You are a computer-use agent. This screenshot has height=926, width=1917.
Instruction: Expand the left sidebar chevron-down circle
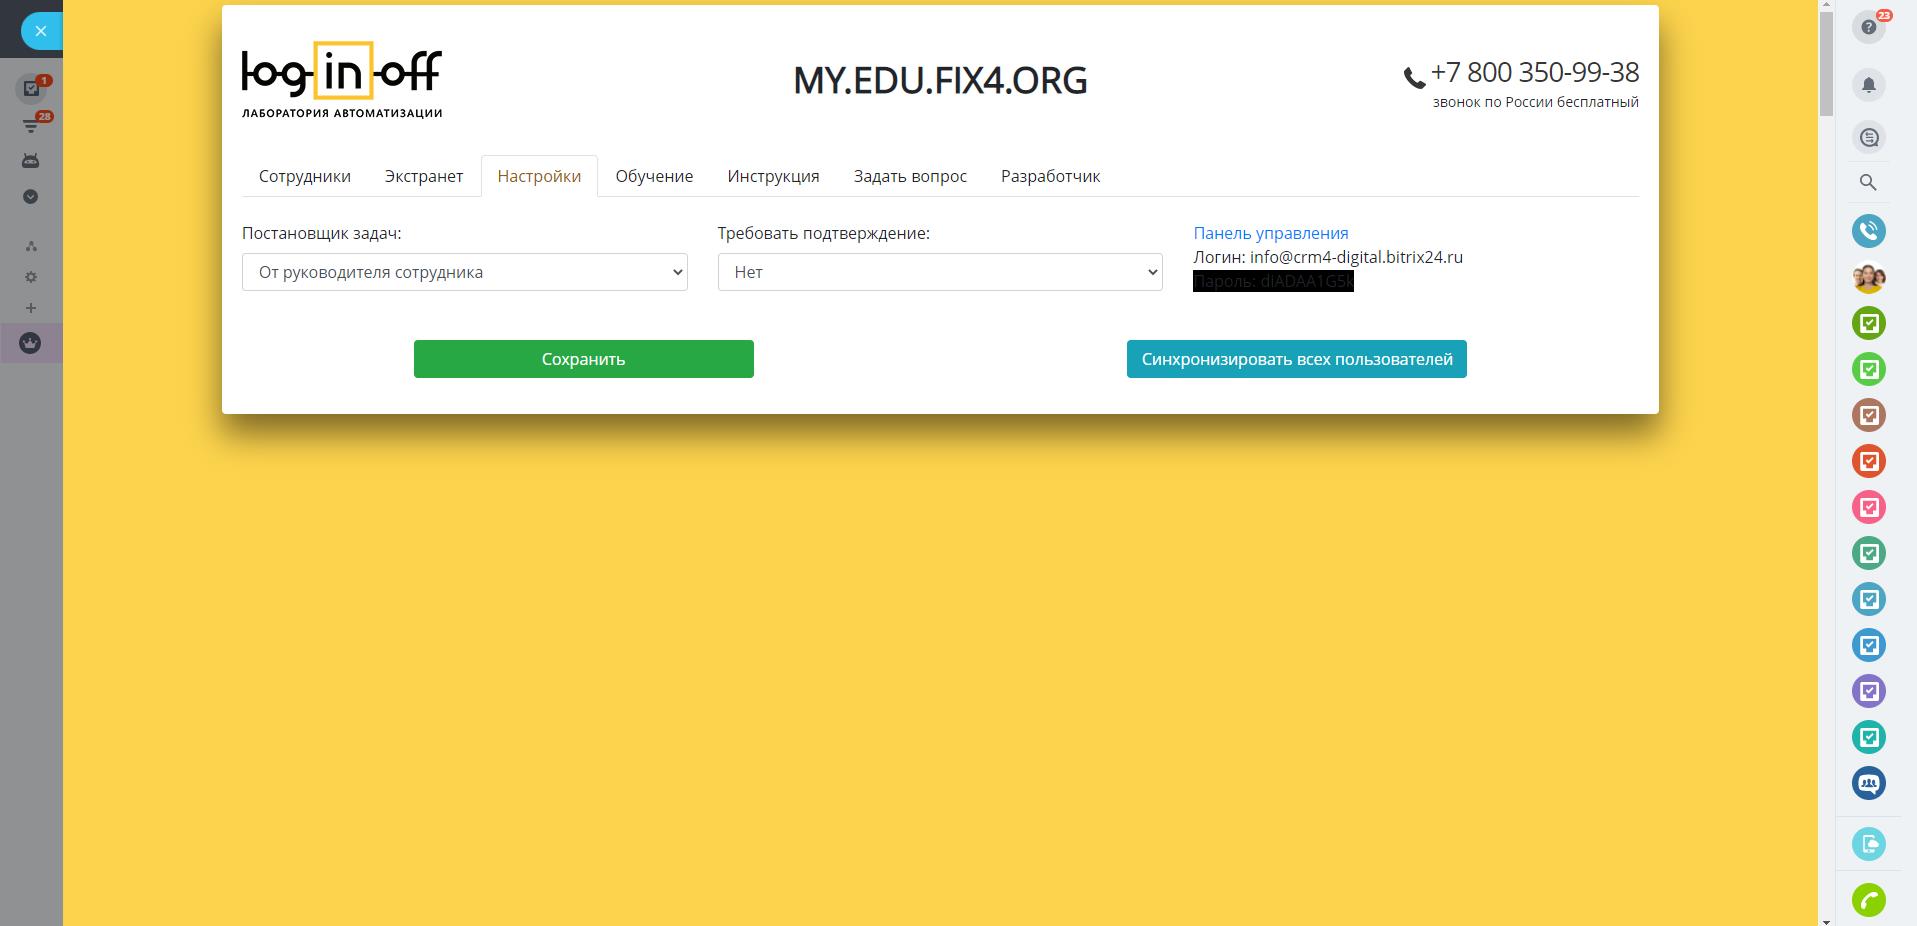[31, 197]
